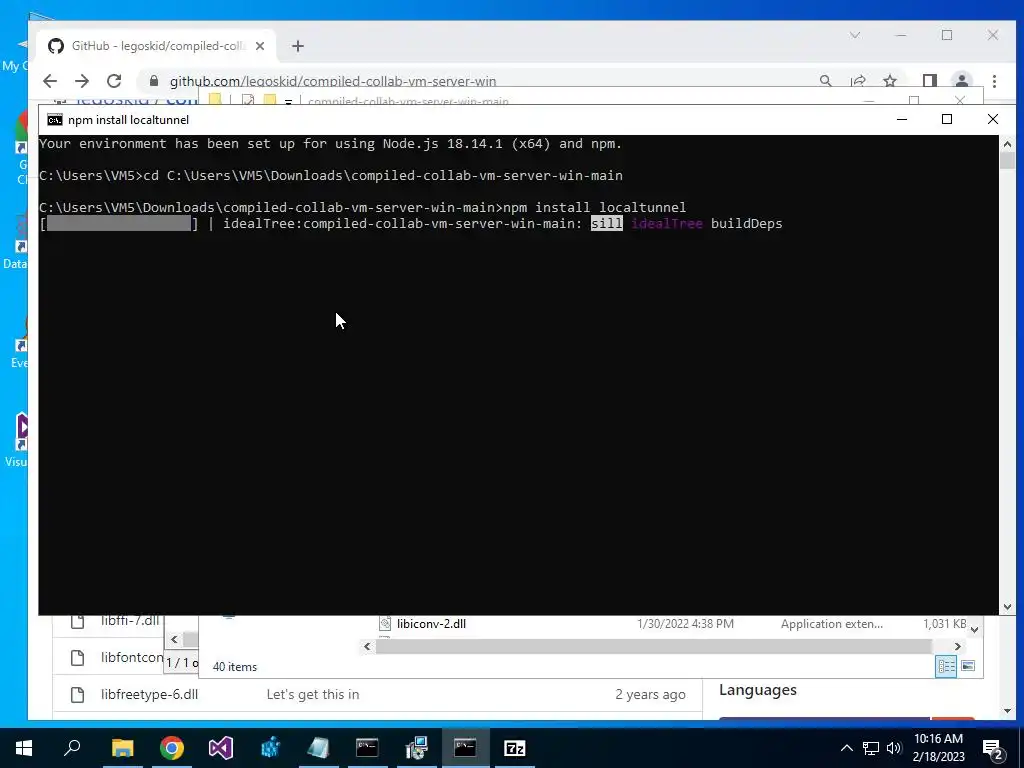Viewport: 1024px width, 768px height.
Task: Reload the GitHub page
Action: tap(114, 81)
